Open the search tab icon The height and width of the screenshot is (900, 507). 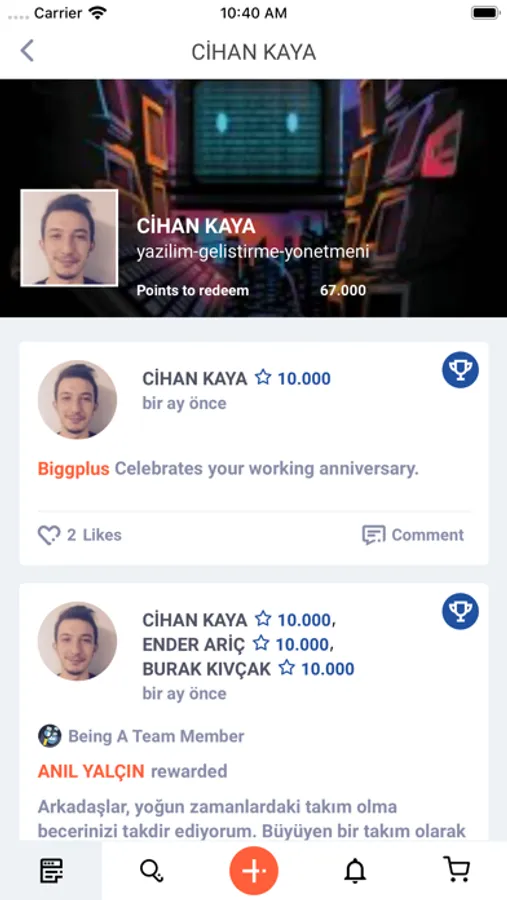click(152, 871)
